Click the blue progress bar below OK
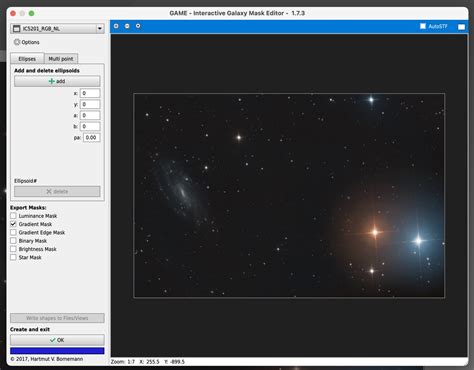Screen dimensions: 474x370 [x=57, y=351]
